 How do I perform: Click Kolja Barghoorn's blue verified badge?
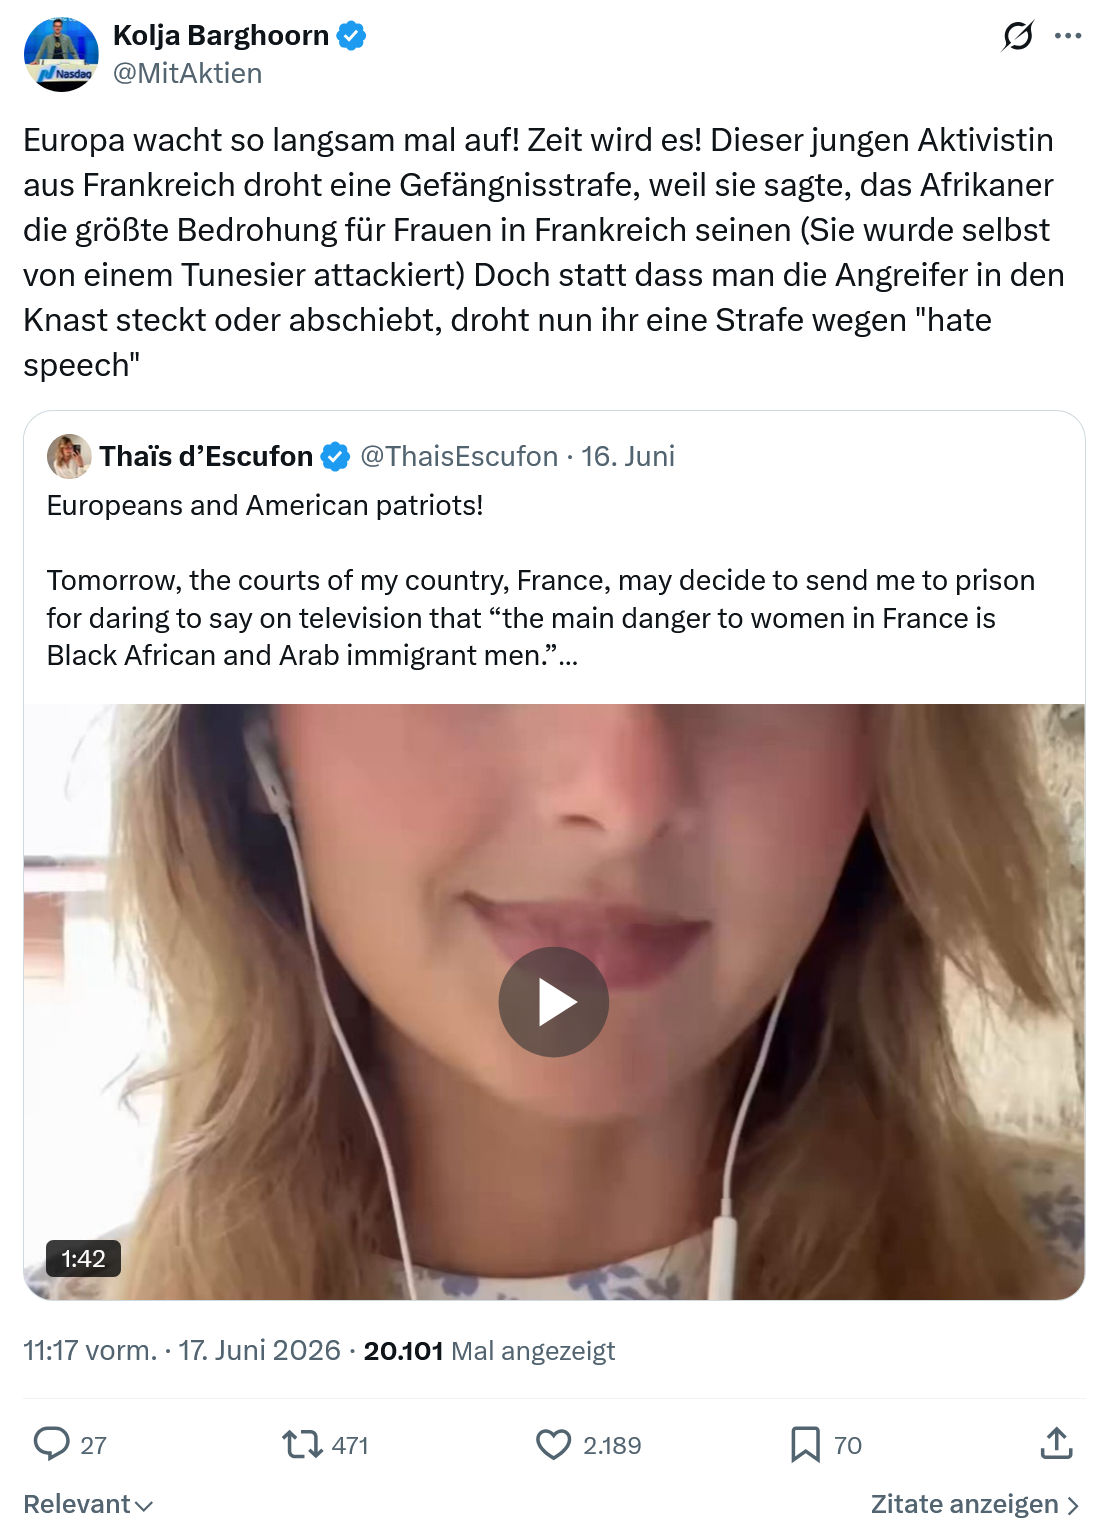(x=351, y=36)
